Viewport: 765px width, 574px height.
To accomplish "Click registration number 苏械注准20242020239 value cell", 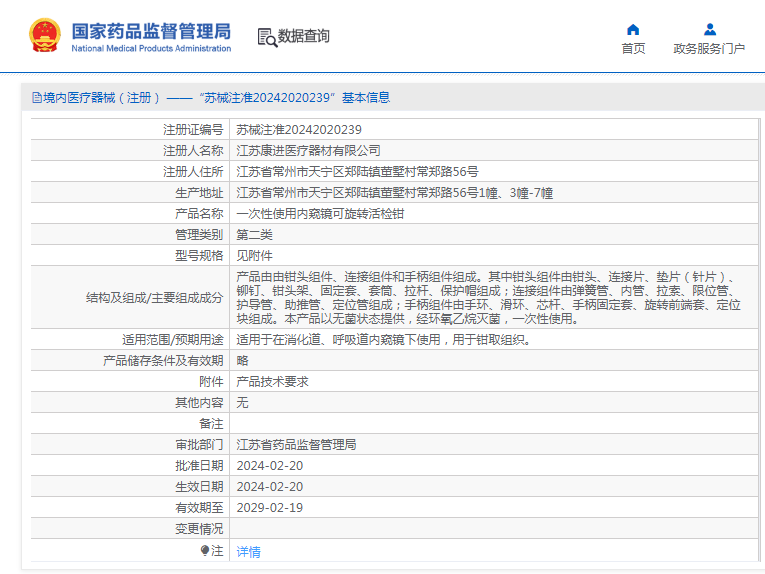I will click(x=298, y=130).
